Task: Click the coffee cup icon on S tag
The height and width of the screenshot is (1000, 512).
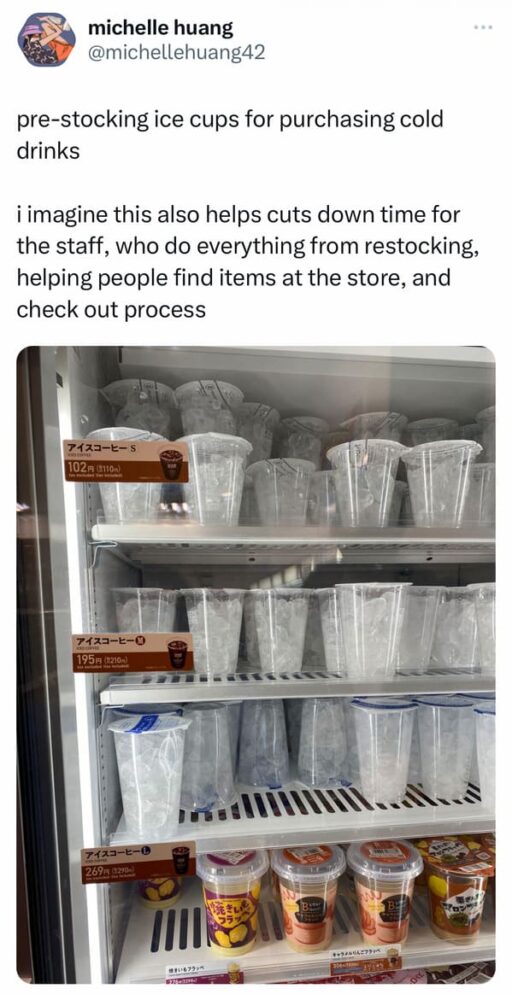Action: click(x=170, y=461)
